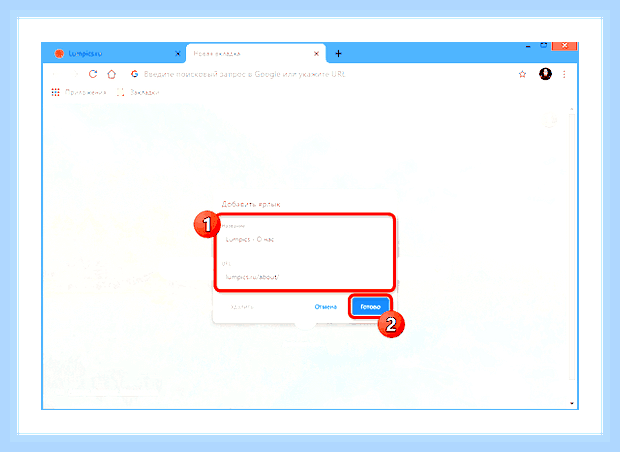Open the Закладки bookmarks folder
This screenshot has width=620, height=452.
point(138,92)
